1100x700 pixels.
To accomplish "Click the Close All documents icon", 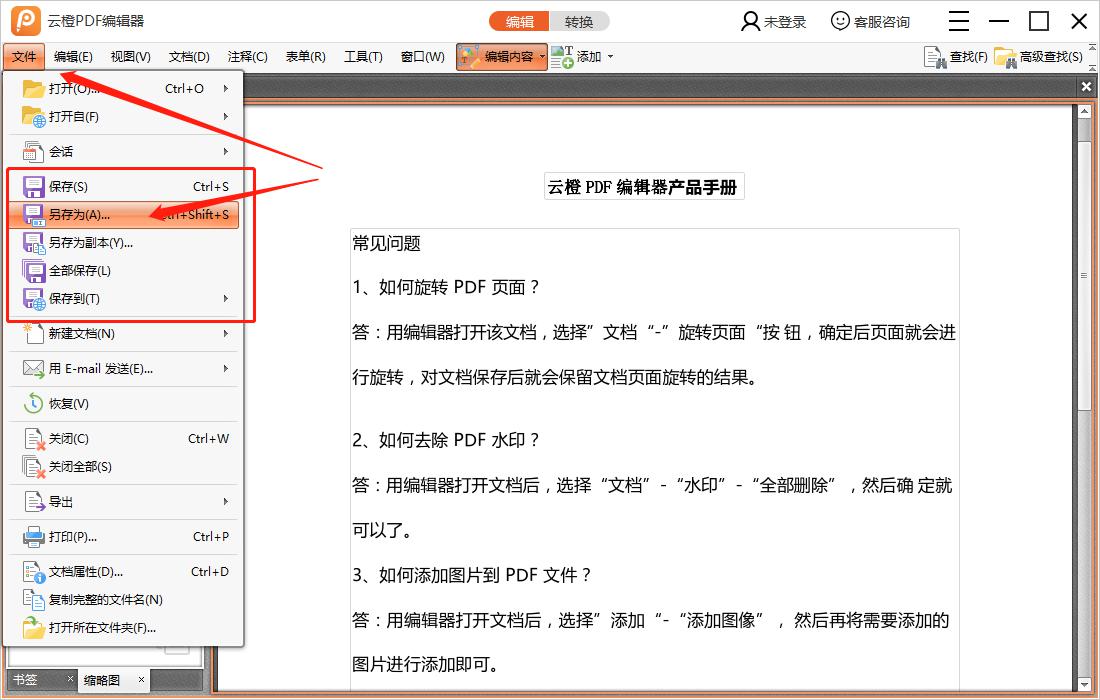I will click(x=33, y=467).
